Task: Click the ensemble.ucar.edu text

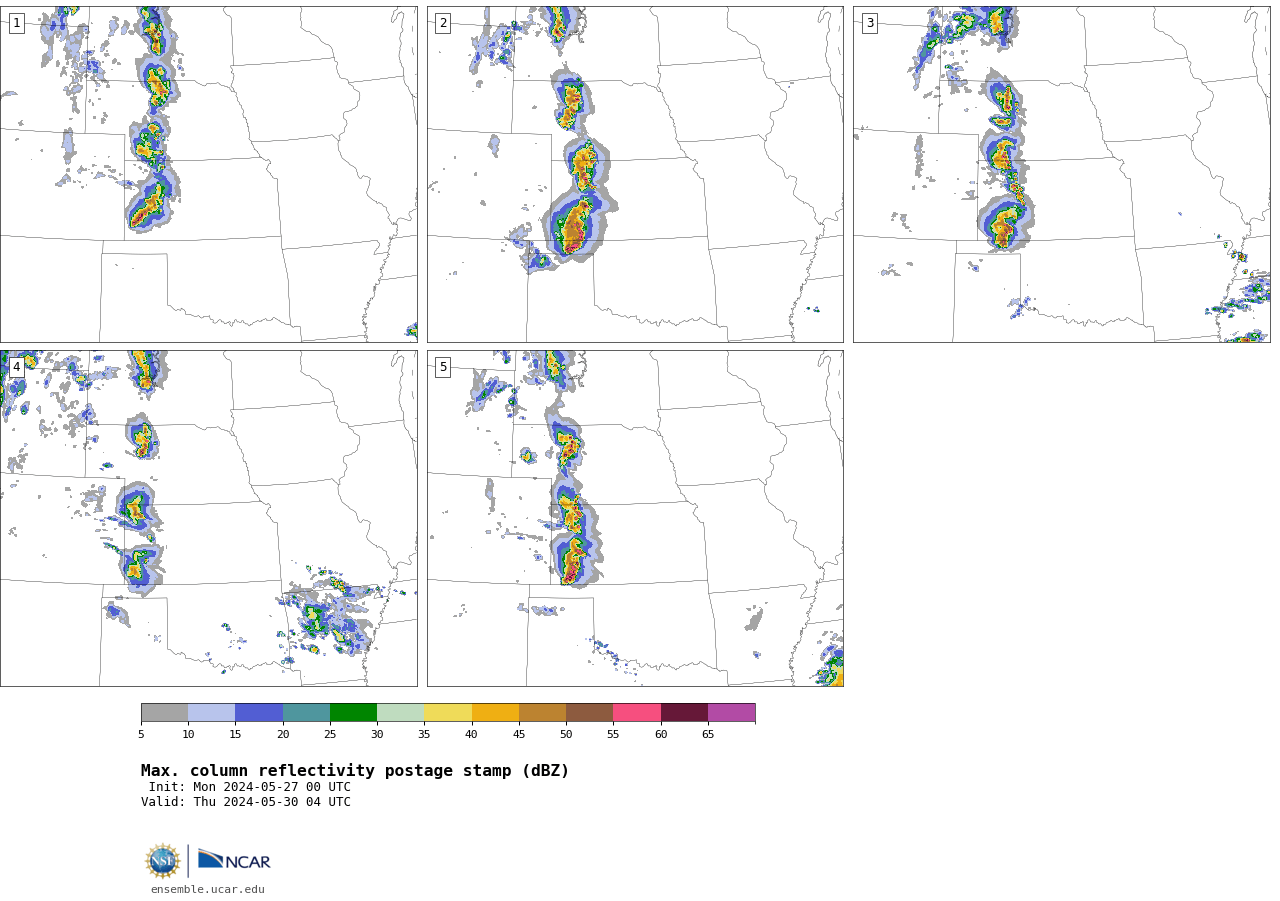Action: (208, 890)
